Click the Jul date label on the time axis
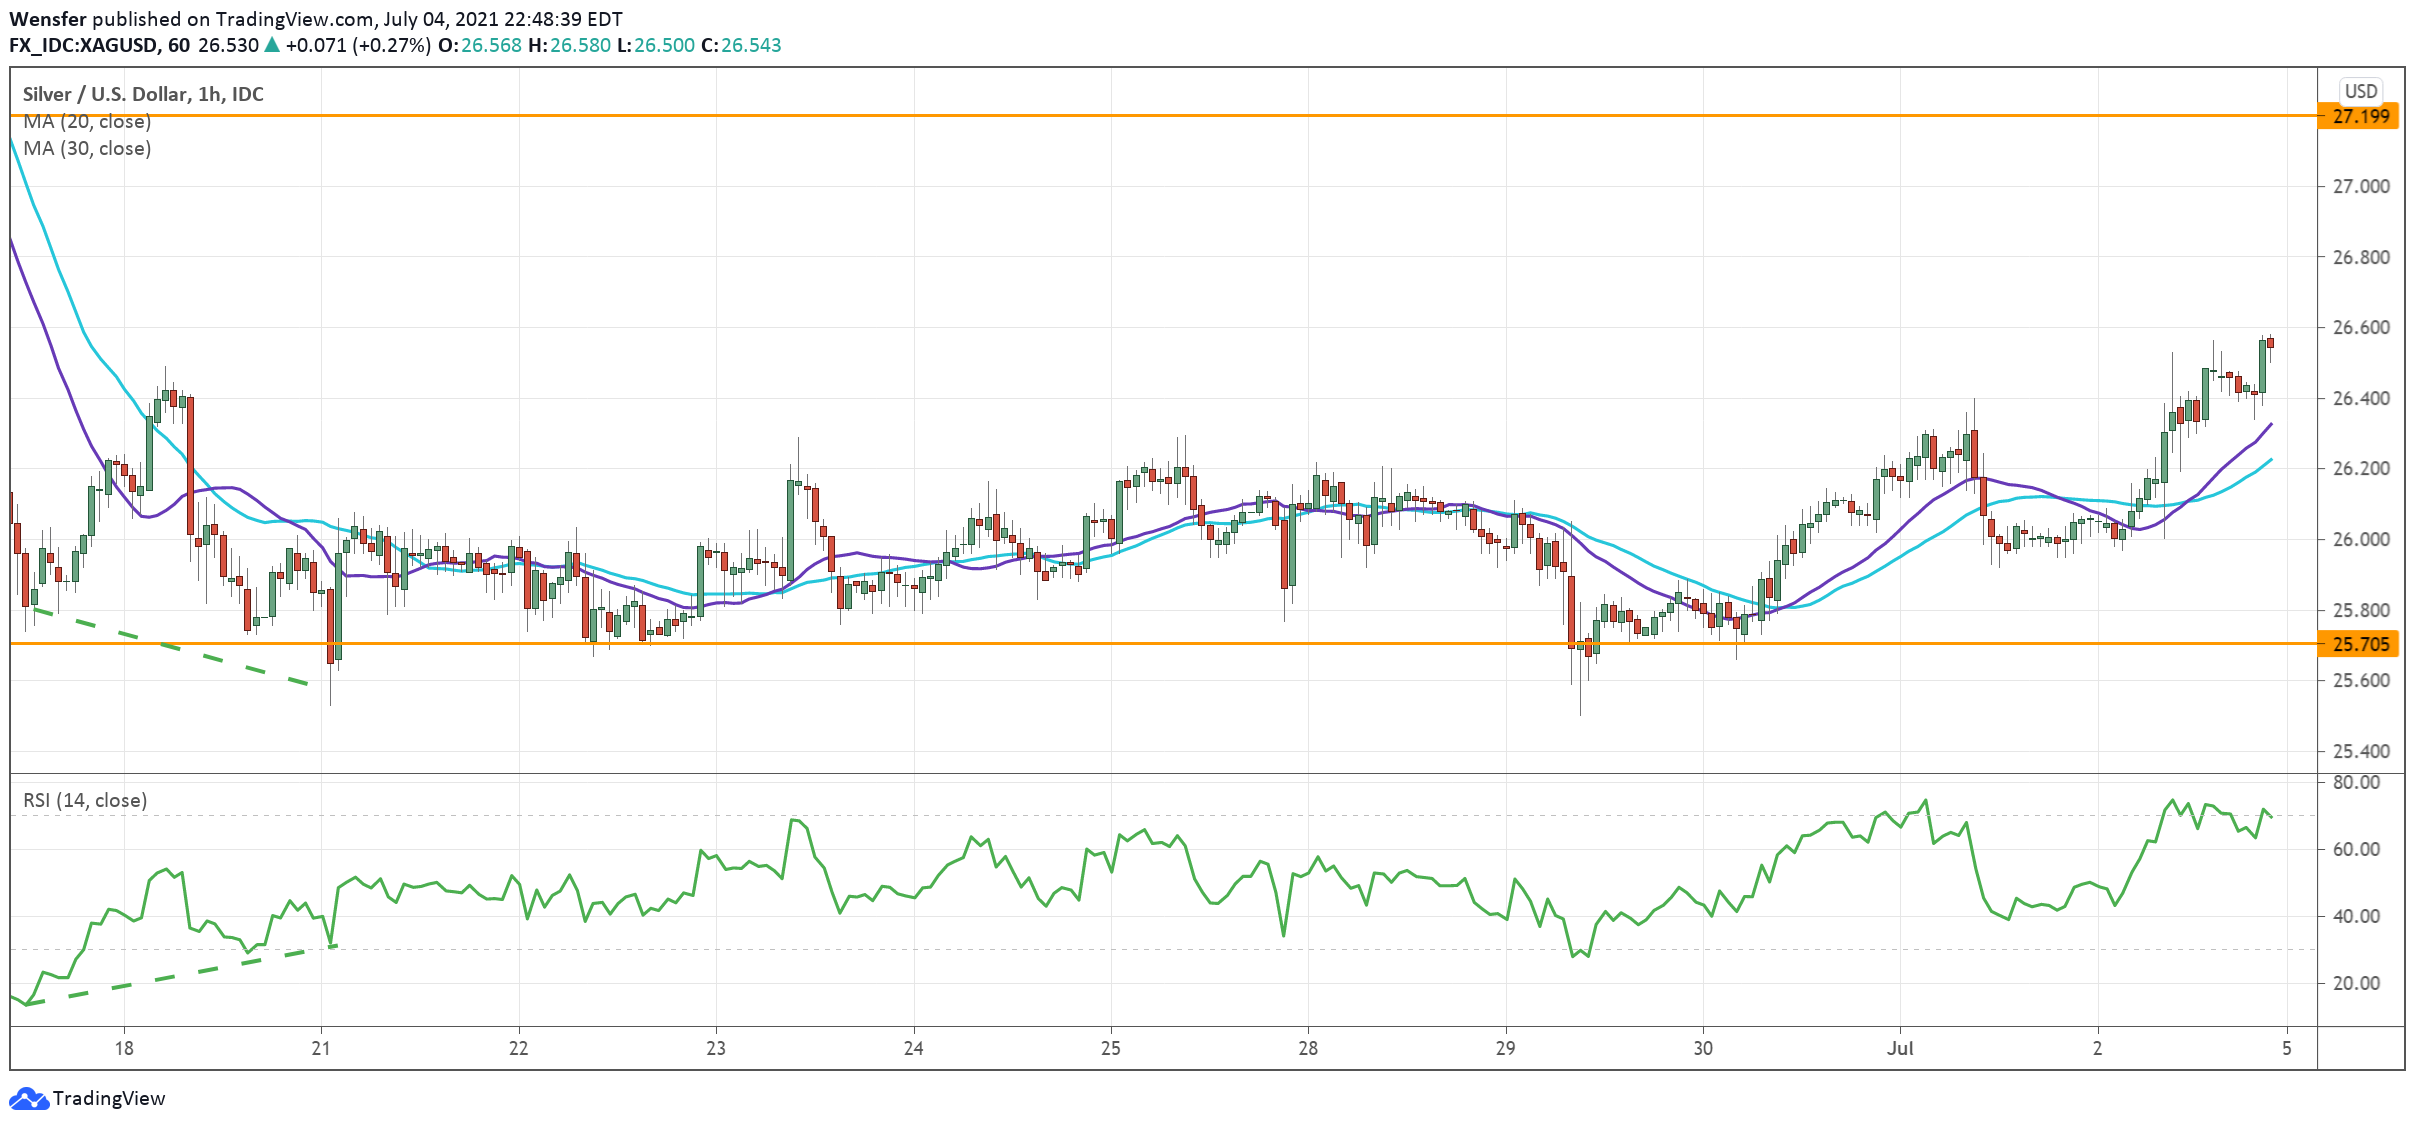Screen dimensions: 2415x1127 click(1899, 1048)
